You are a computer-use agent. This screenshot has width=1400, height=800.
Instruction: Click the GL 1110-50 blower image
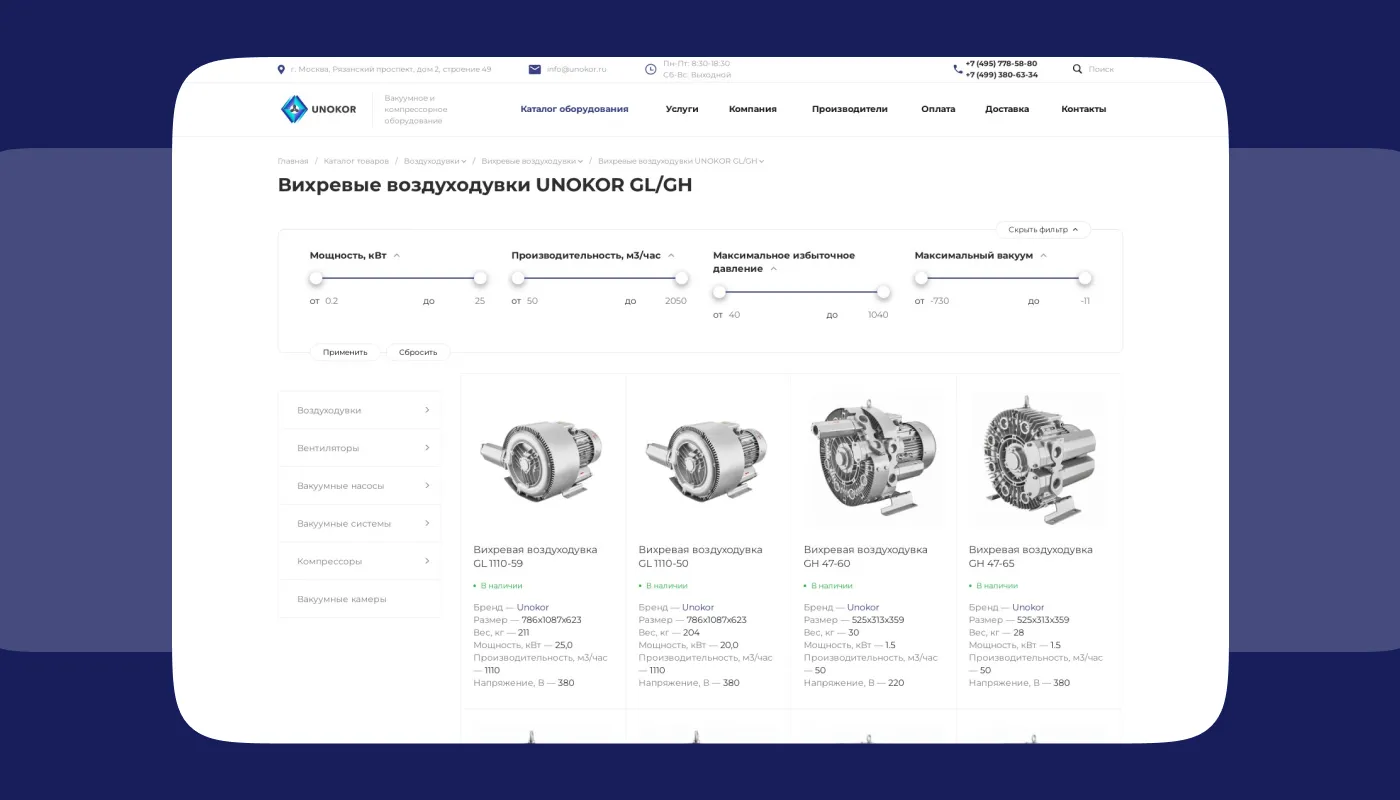point(707,462)
